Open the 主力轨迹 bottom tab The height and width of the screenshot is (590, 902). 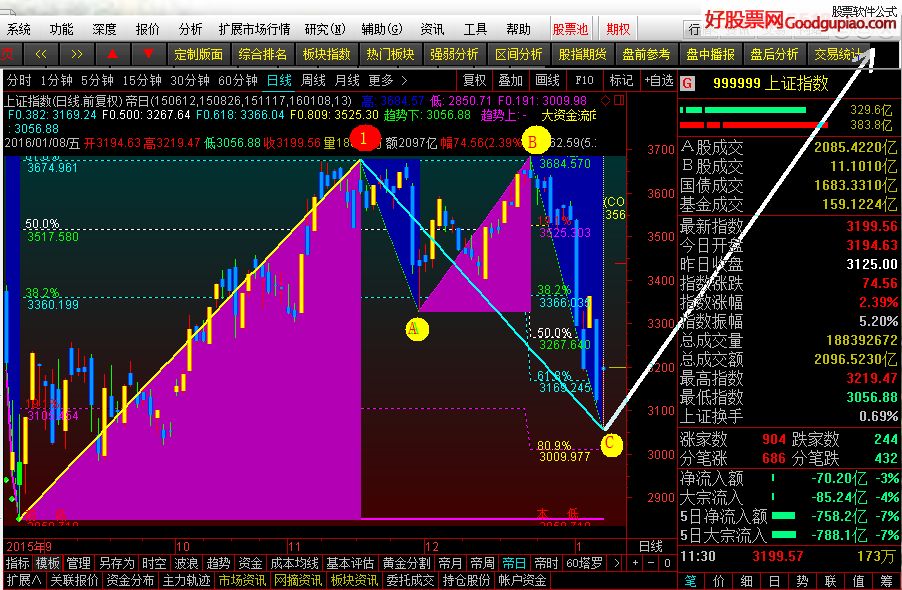click(x=186, y=580)
